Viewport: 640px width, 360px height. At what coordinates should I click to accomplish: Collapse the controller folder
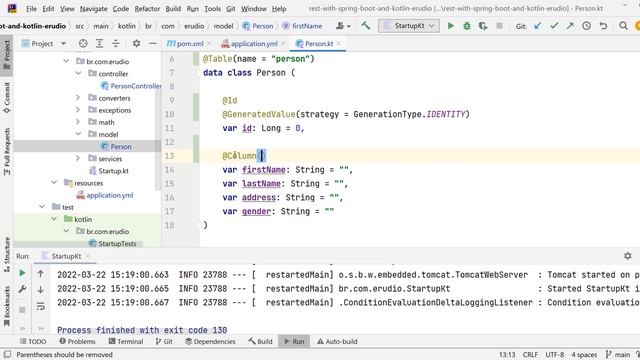coord(78,73)
